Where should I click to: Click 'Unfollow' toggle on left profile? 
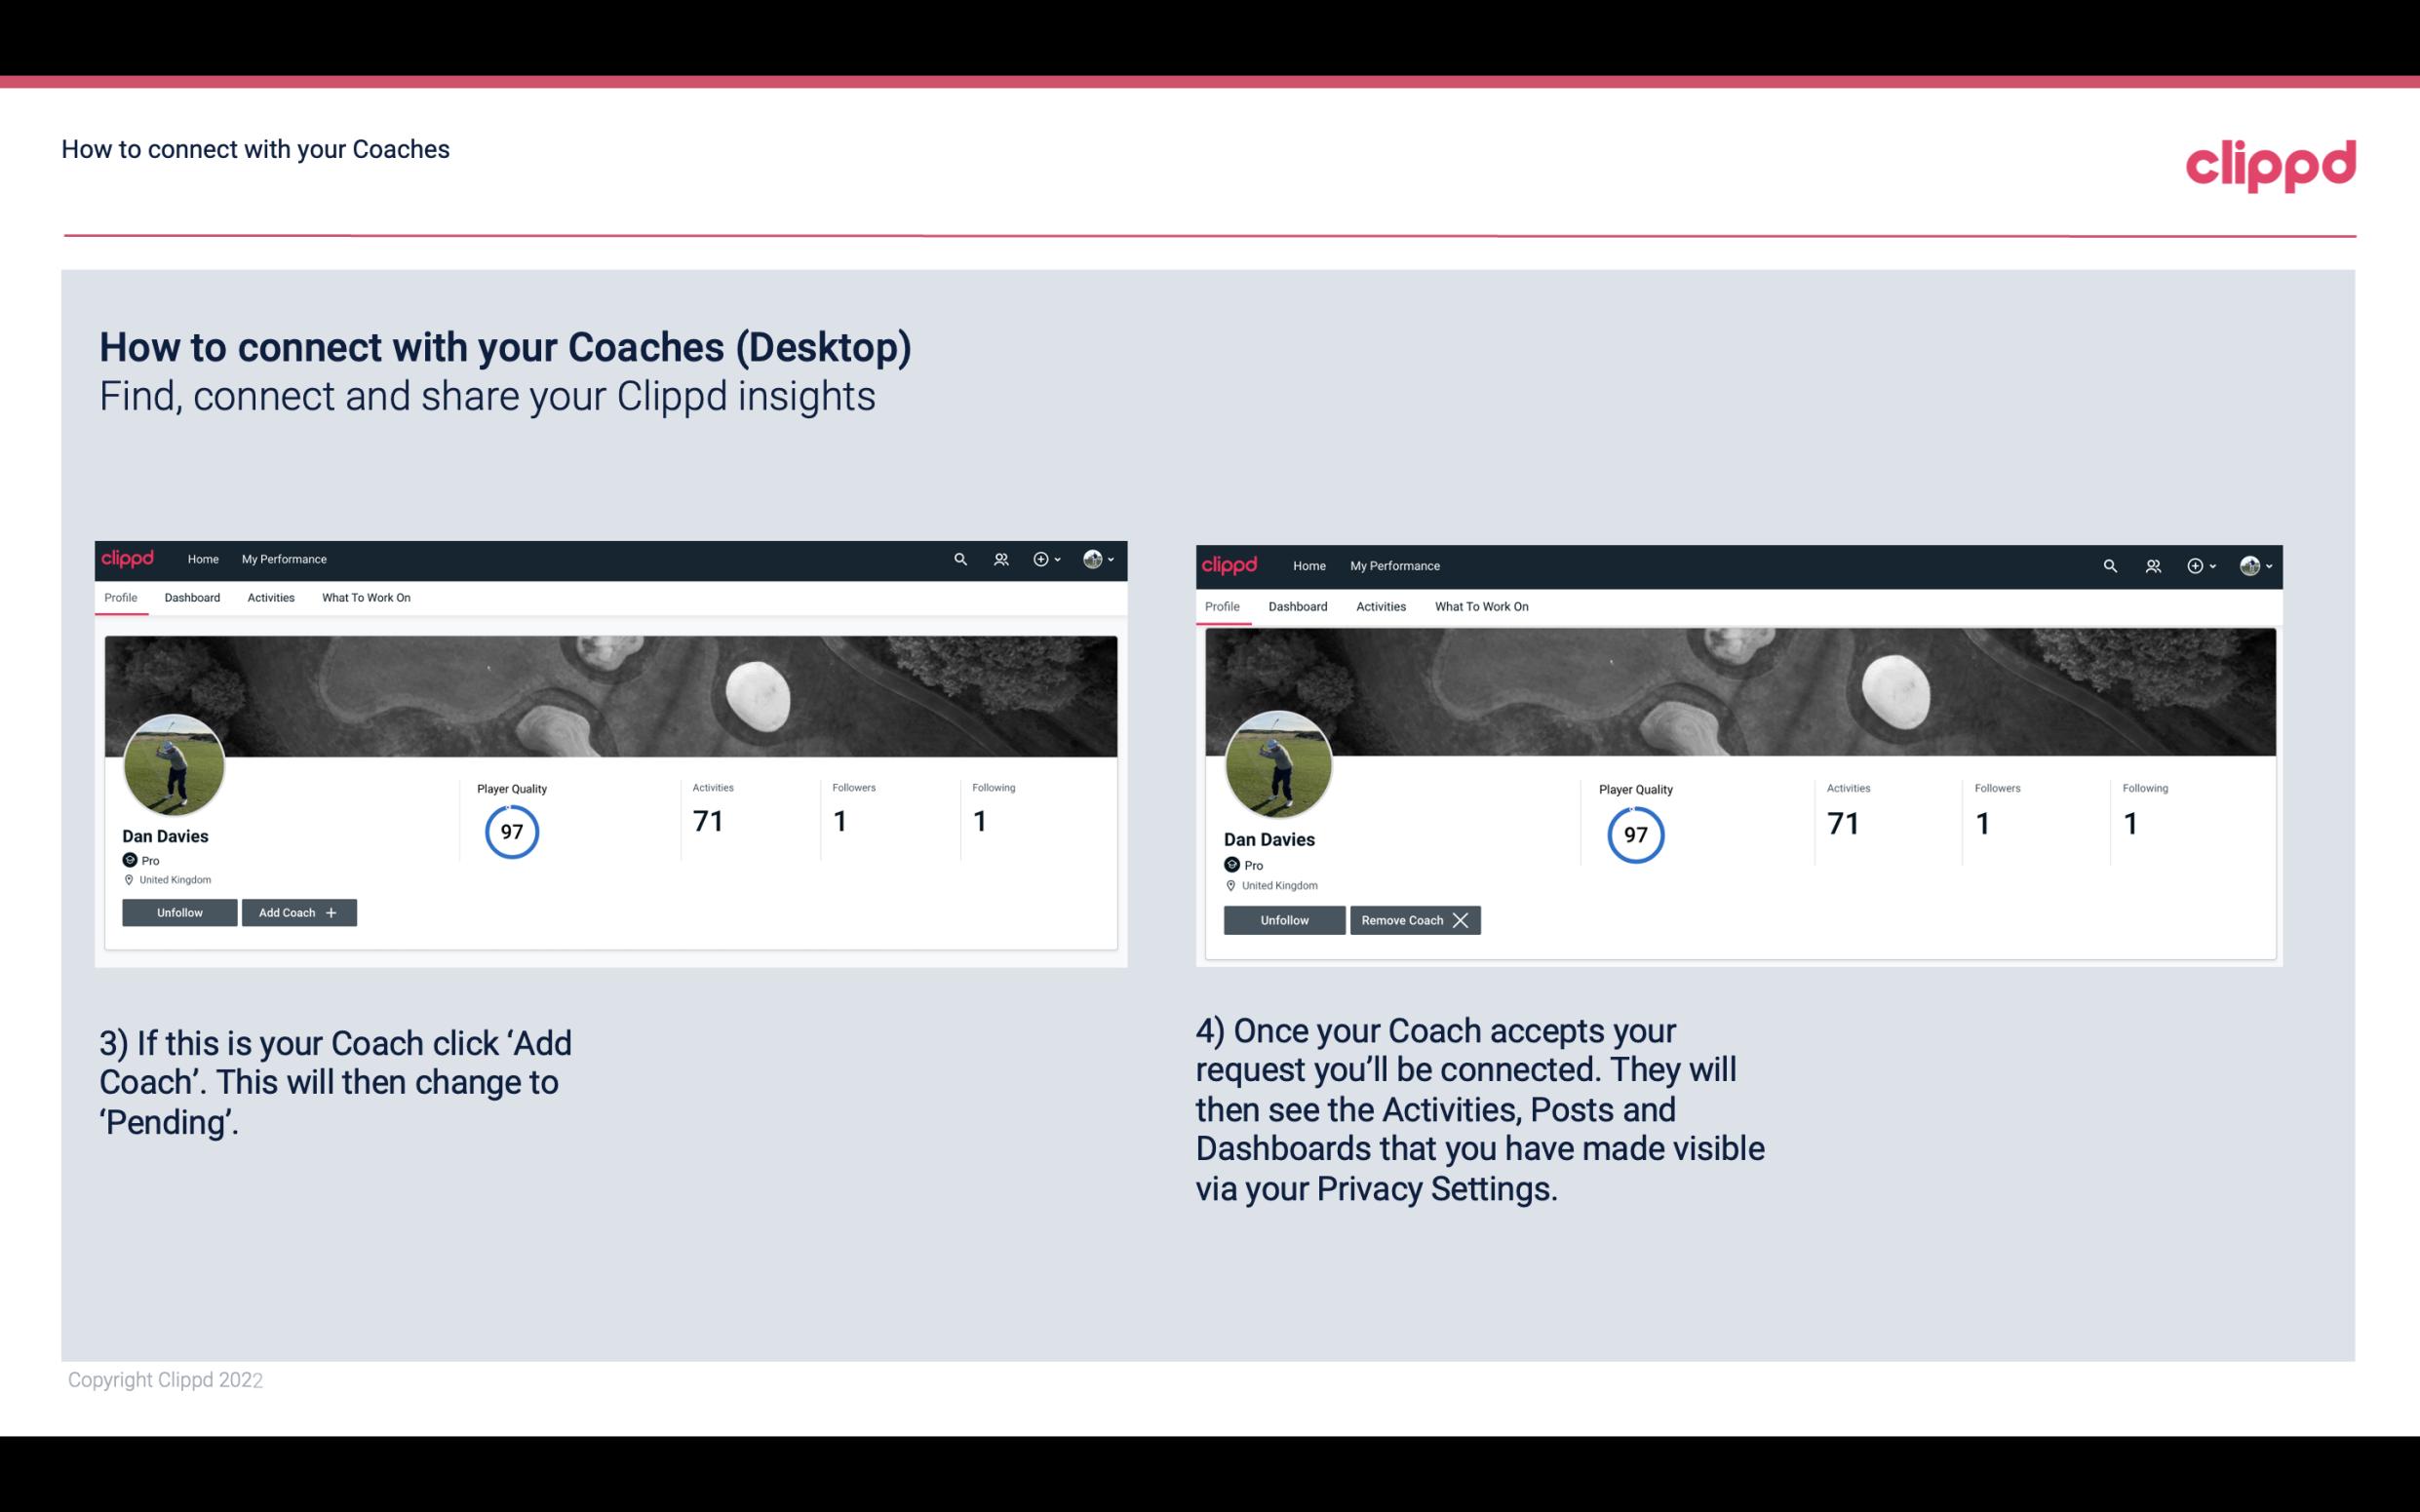[x=177, y=912]
